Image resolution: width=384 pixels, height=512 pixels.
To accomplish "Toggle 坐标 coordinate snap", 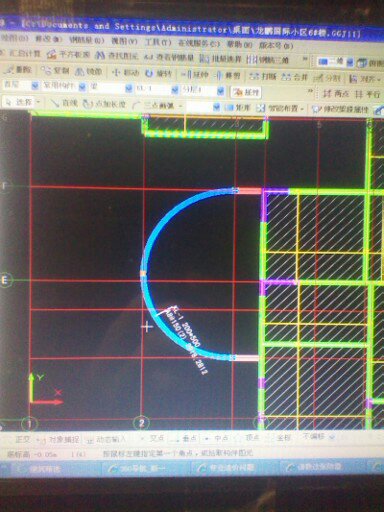I will click(282, 437).
